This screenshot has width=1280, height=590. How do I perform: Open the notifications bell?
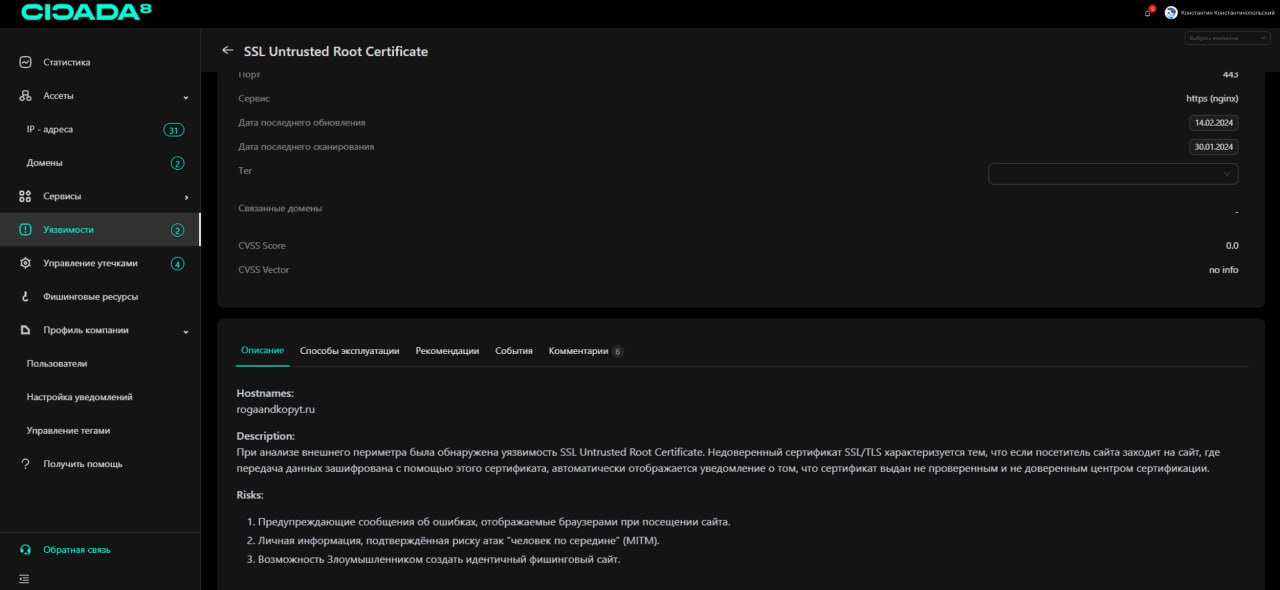coord(1148,12)
